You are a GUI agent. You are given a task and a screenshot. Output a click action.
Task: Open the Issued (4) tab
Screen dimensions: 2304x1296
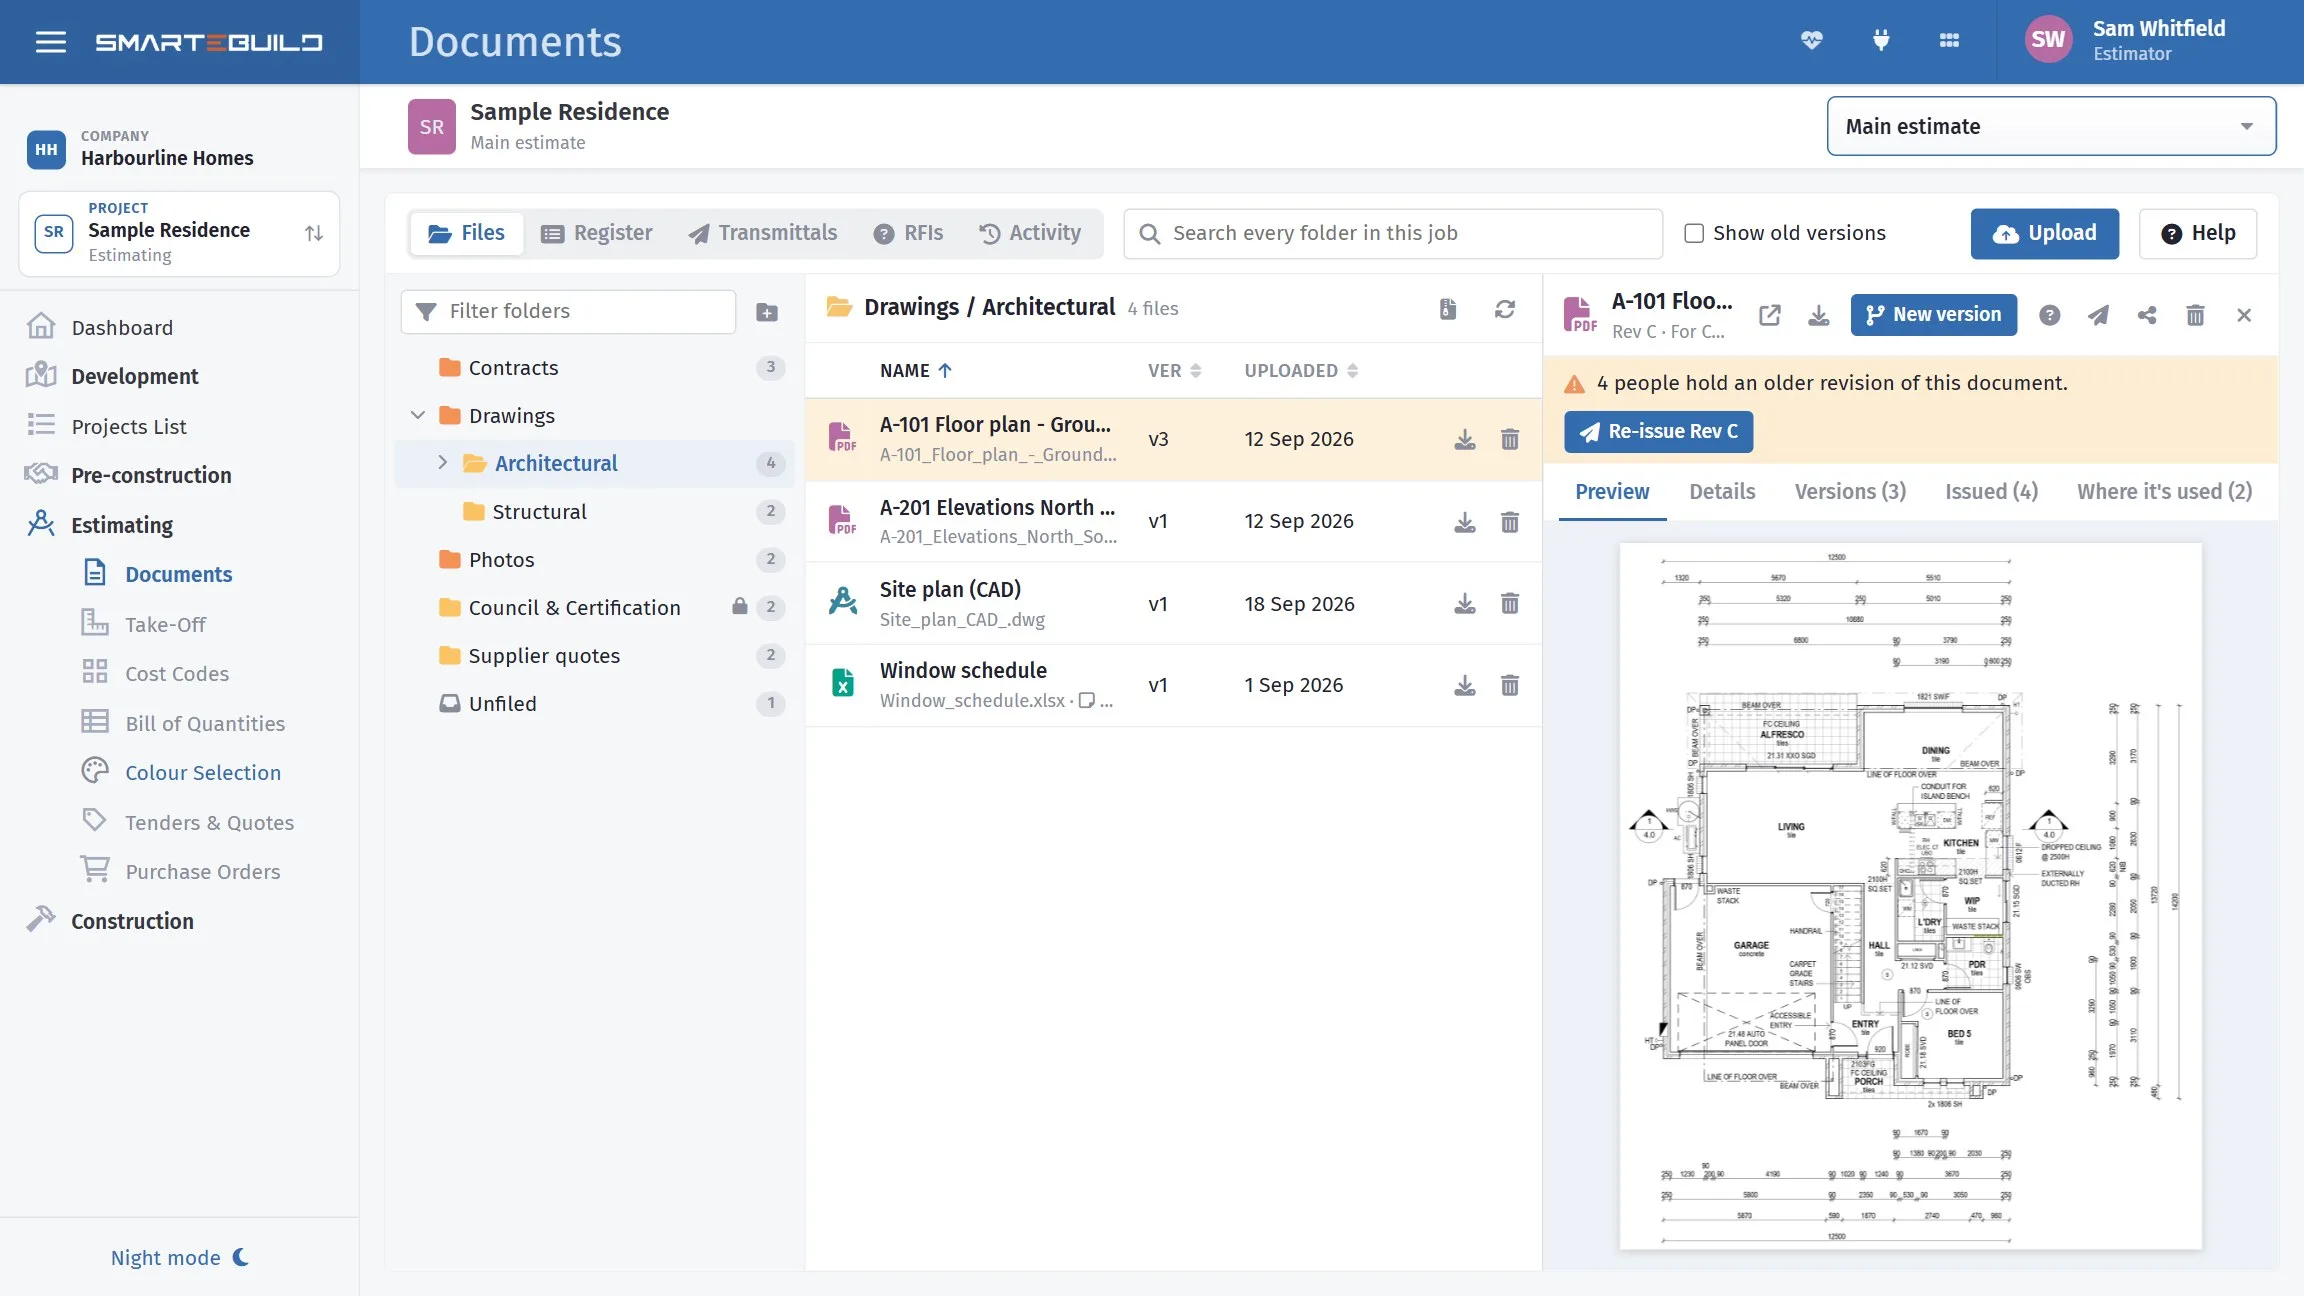(x=1991, y=491)
